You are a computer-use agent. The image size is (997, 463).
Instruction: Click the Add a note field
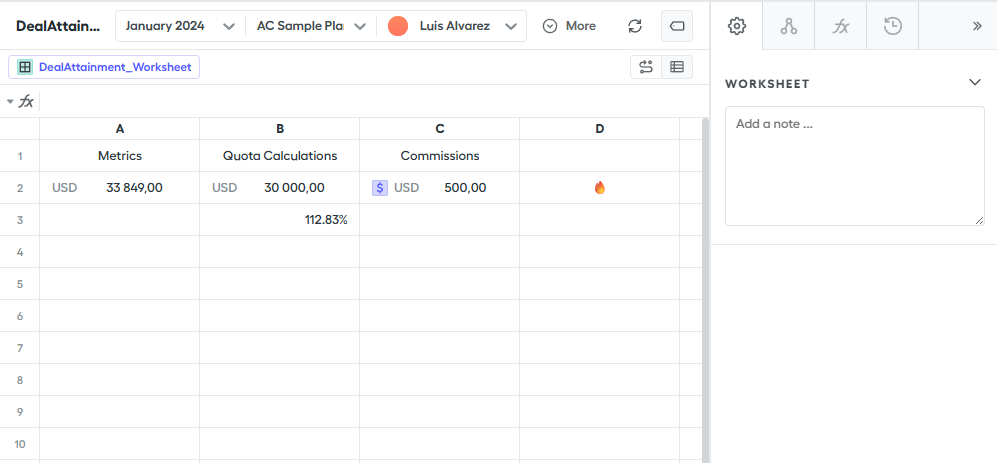pyautogui.click(x=854, y=165)
